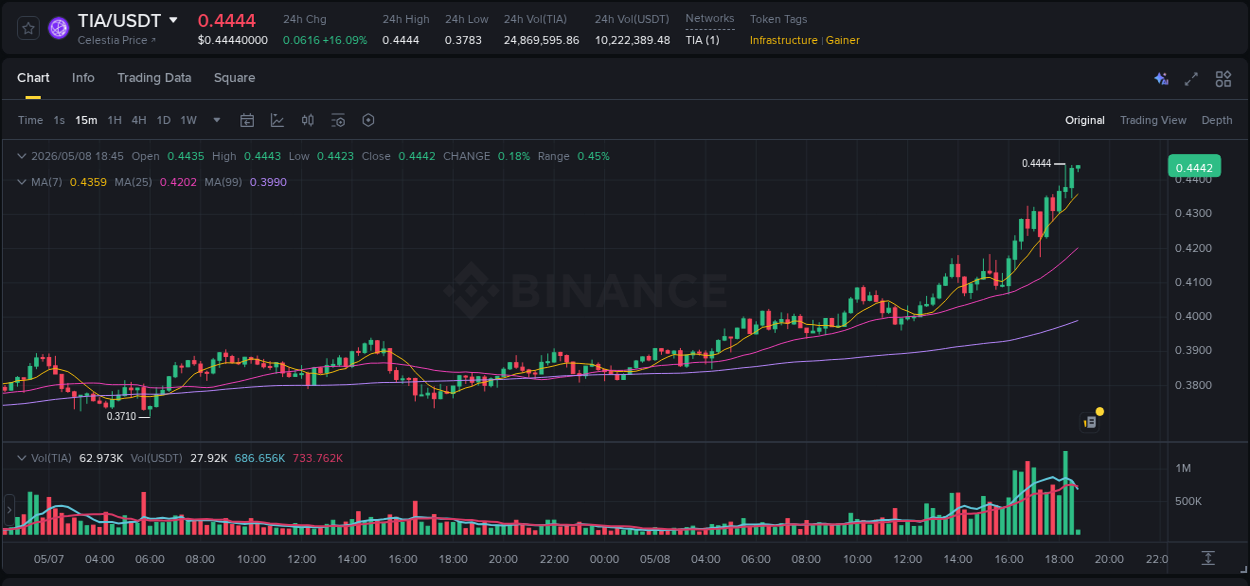Open the Celestia Price link
Image resolution: width=1250 pixels, height=586 pixels.
coord(117,40)
